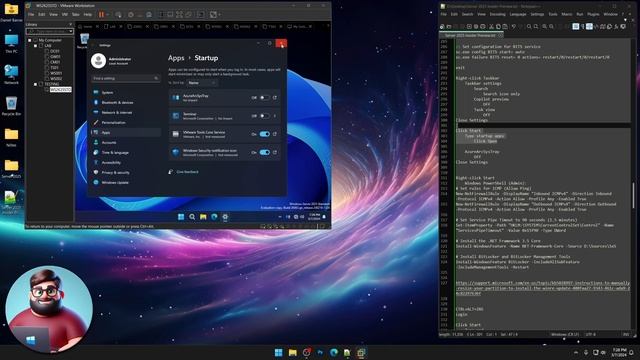
Task: Click the host taskbar clock
Action: click(619, 353)
